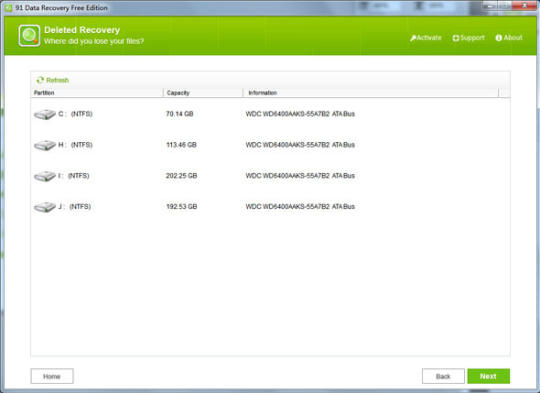
Task: Go to Home screen button
Action: pos(52,376)
